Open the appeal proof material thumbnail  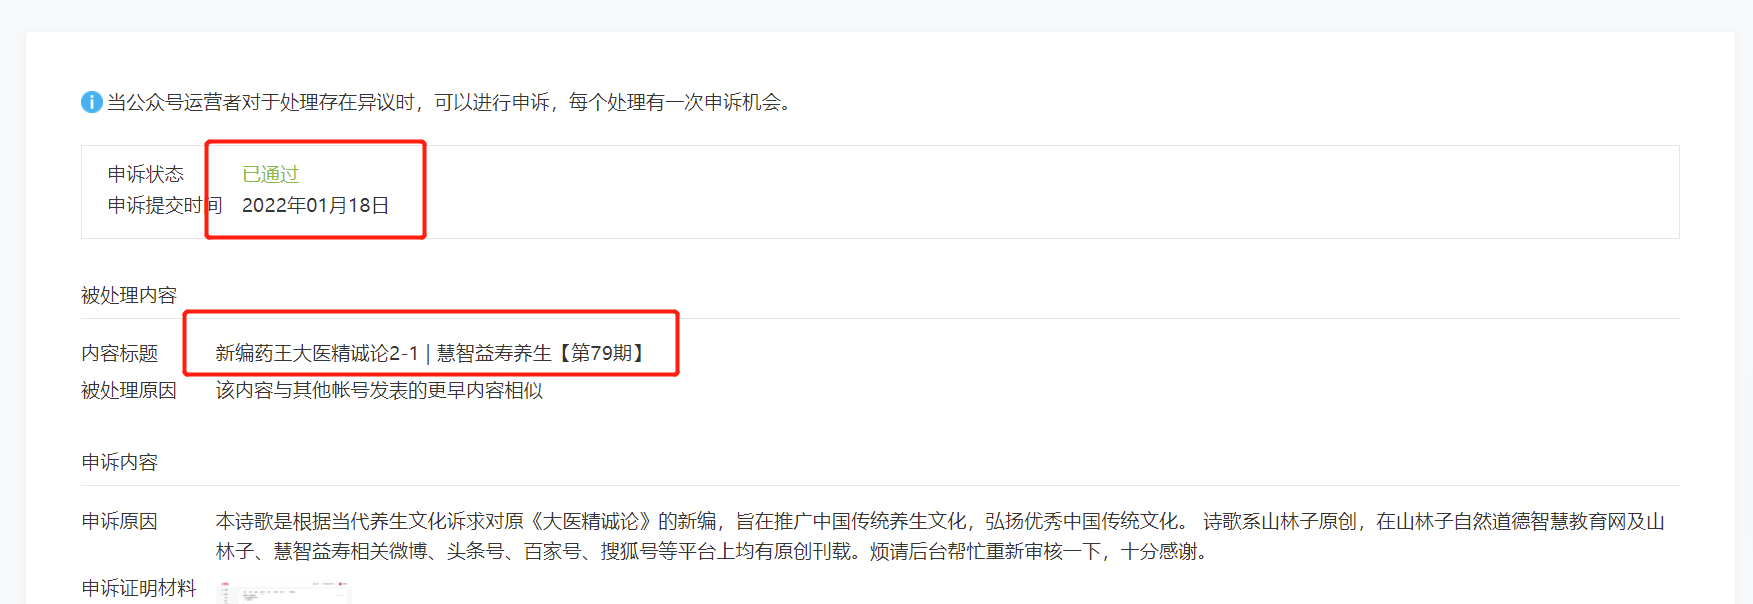click(x=283, y=592)
